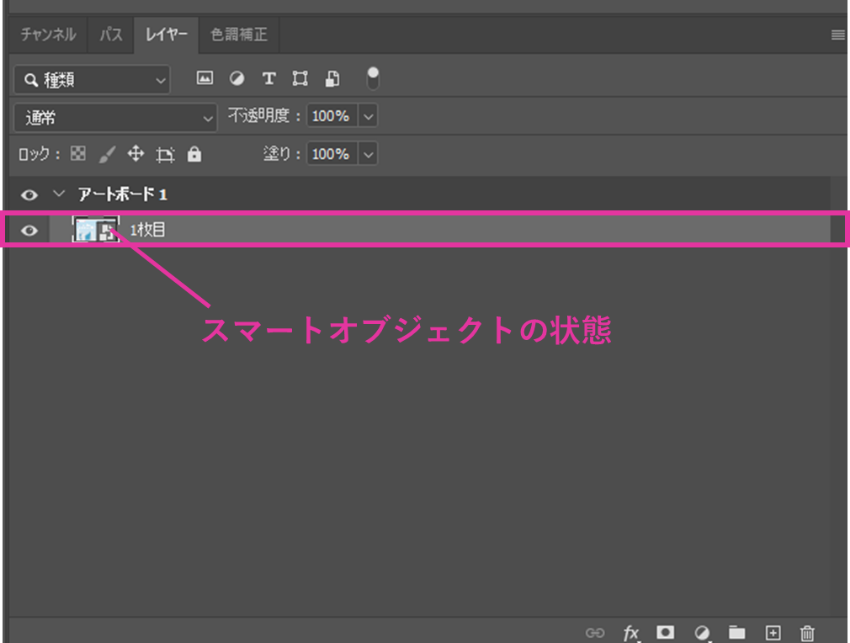Switch to the パス tab
Screen dimensions: 850x643
(111, 35)
